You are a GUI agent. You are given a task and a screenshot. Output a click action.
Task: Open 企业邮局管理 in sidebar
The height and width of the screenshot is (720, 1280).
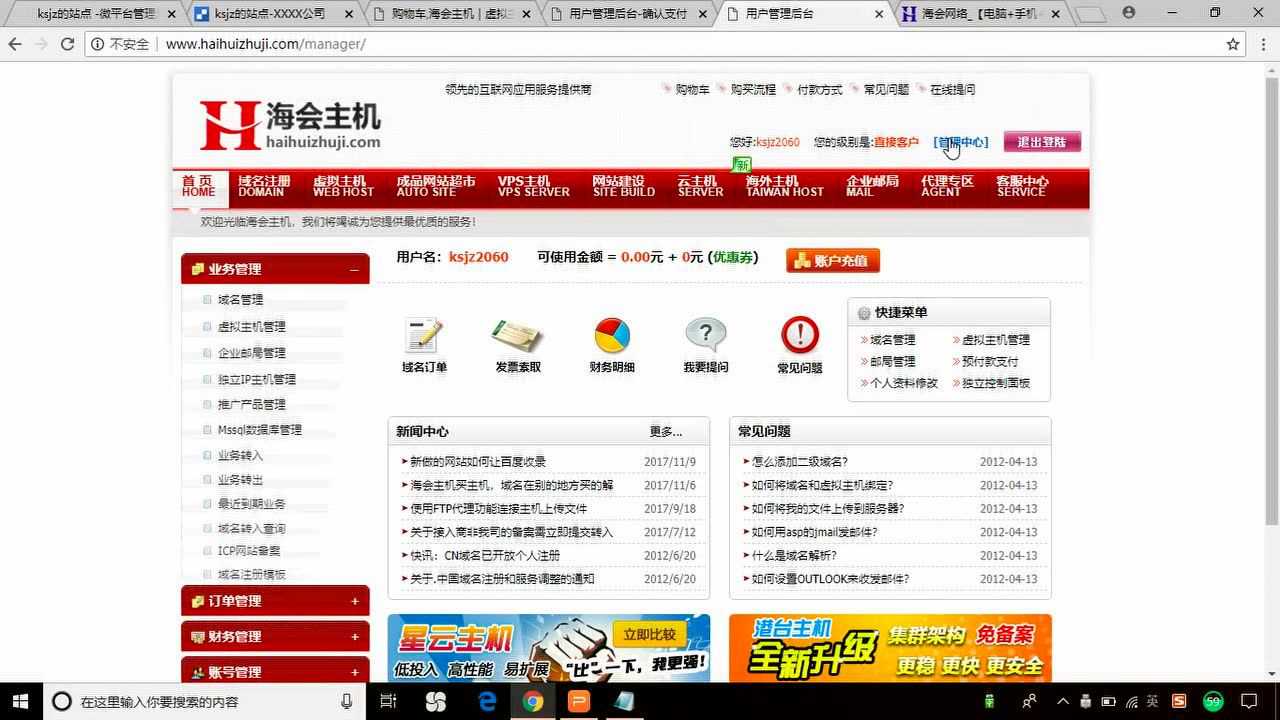click(252, 353)
